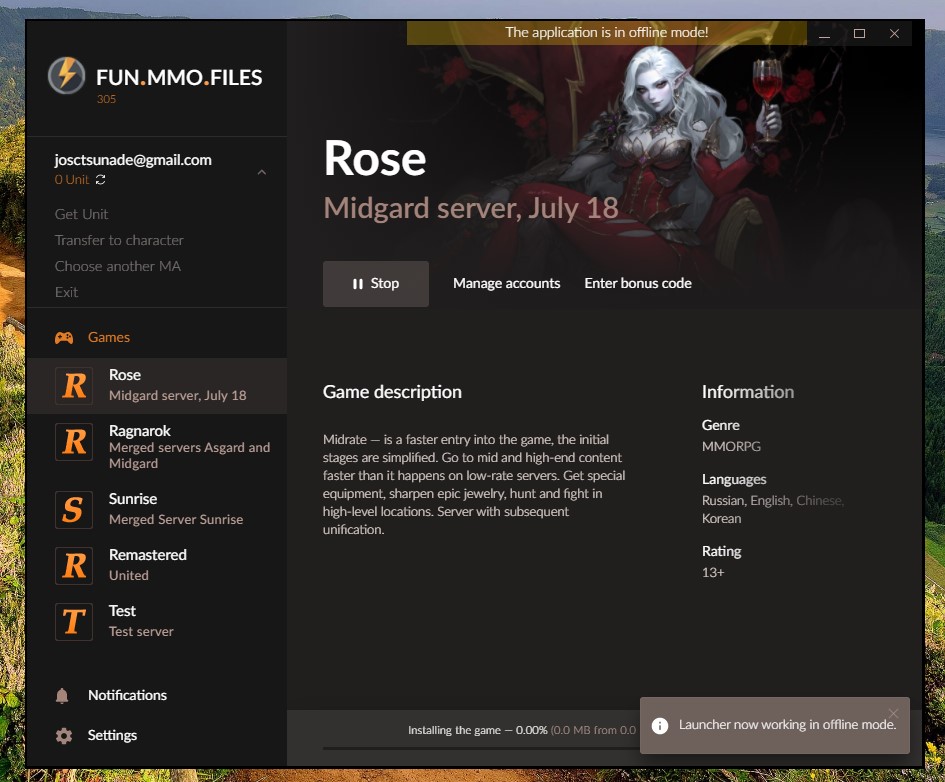Select the Remastered server icon
The image size is (945, 782).
click(x=75, y=565)
